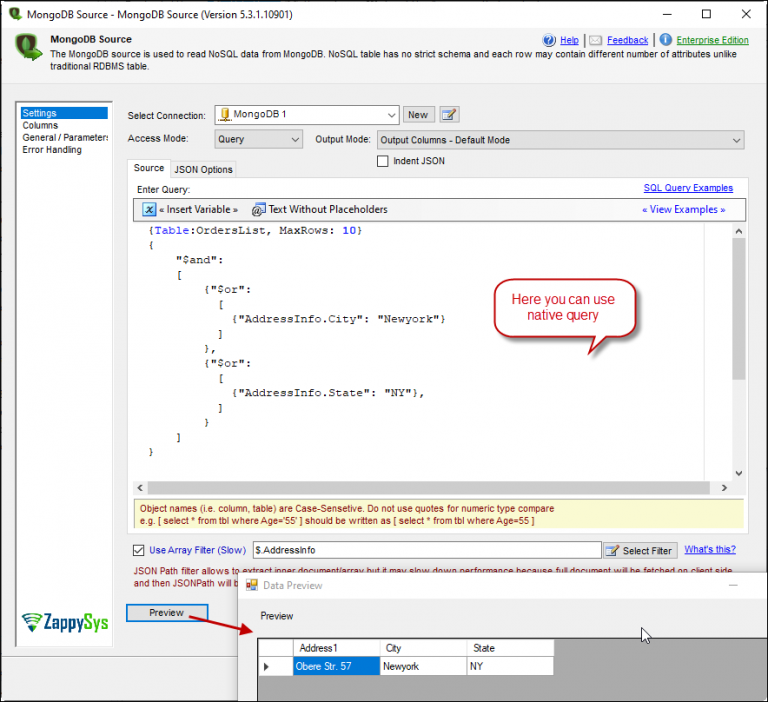Click the Insert Variable icon

tap(149, 210)
